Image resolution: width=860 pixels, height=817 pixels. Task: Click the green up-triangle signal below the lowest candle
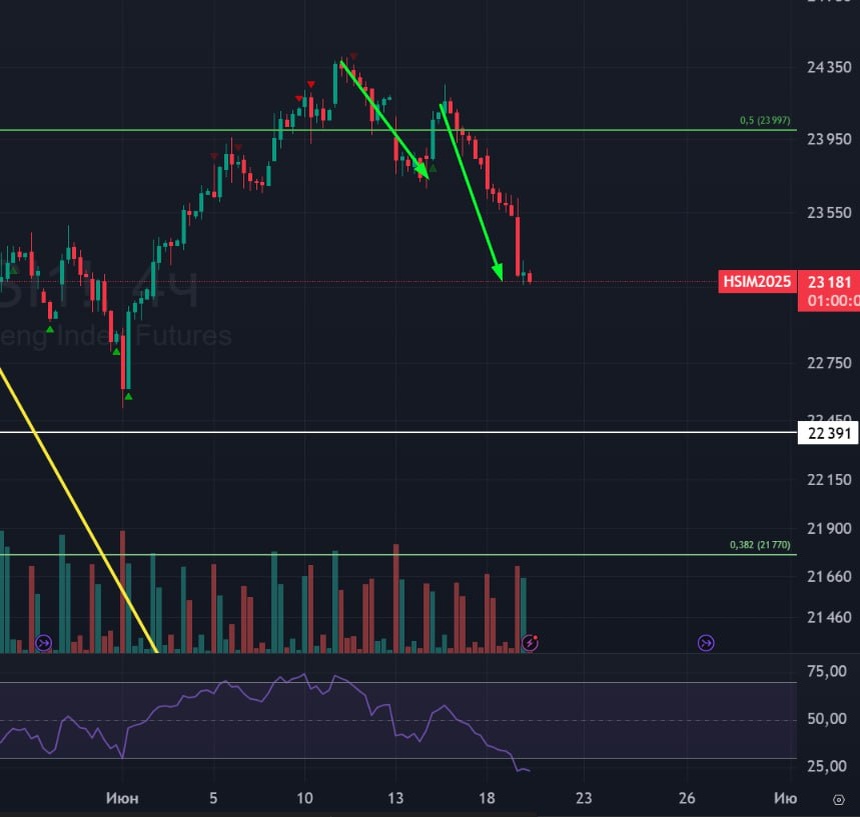pyautogui.click(x=128, y=396)
